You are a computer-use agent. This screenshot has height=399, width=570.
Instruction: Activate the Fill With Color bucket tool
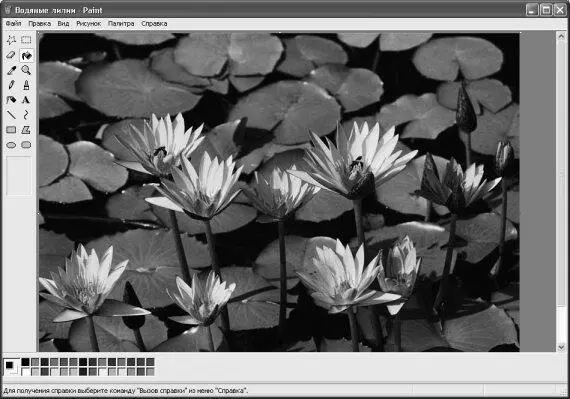click(26, 55)
